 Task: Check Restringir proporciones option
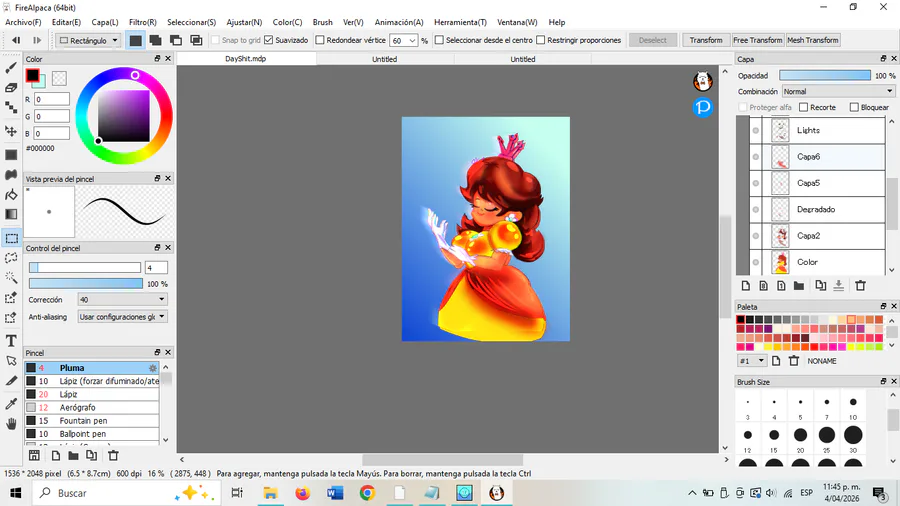tap(541, 40)
